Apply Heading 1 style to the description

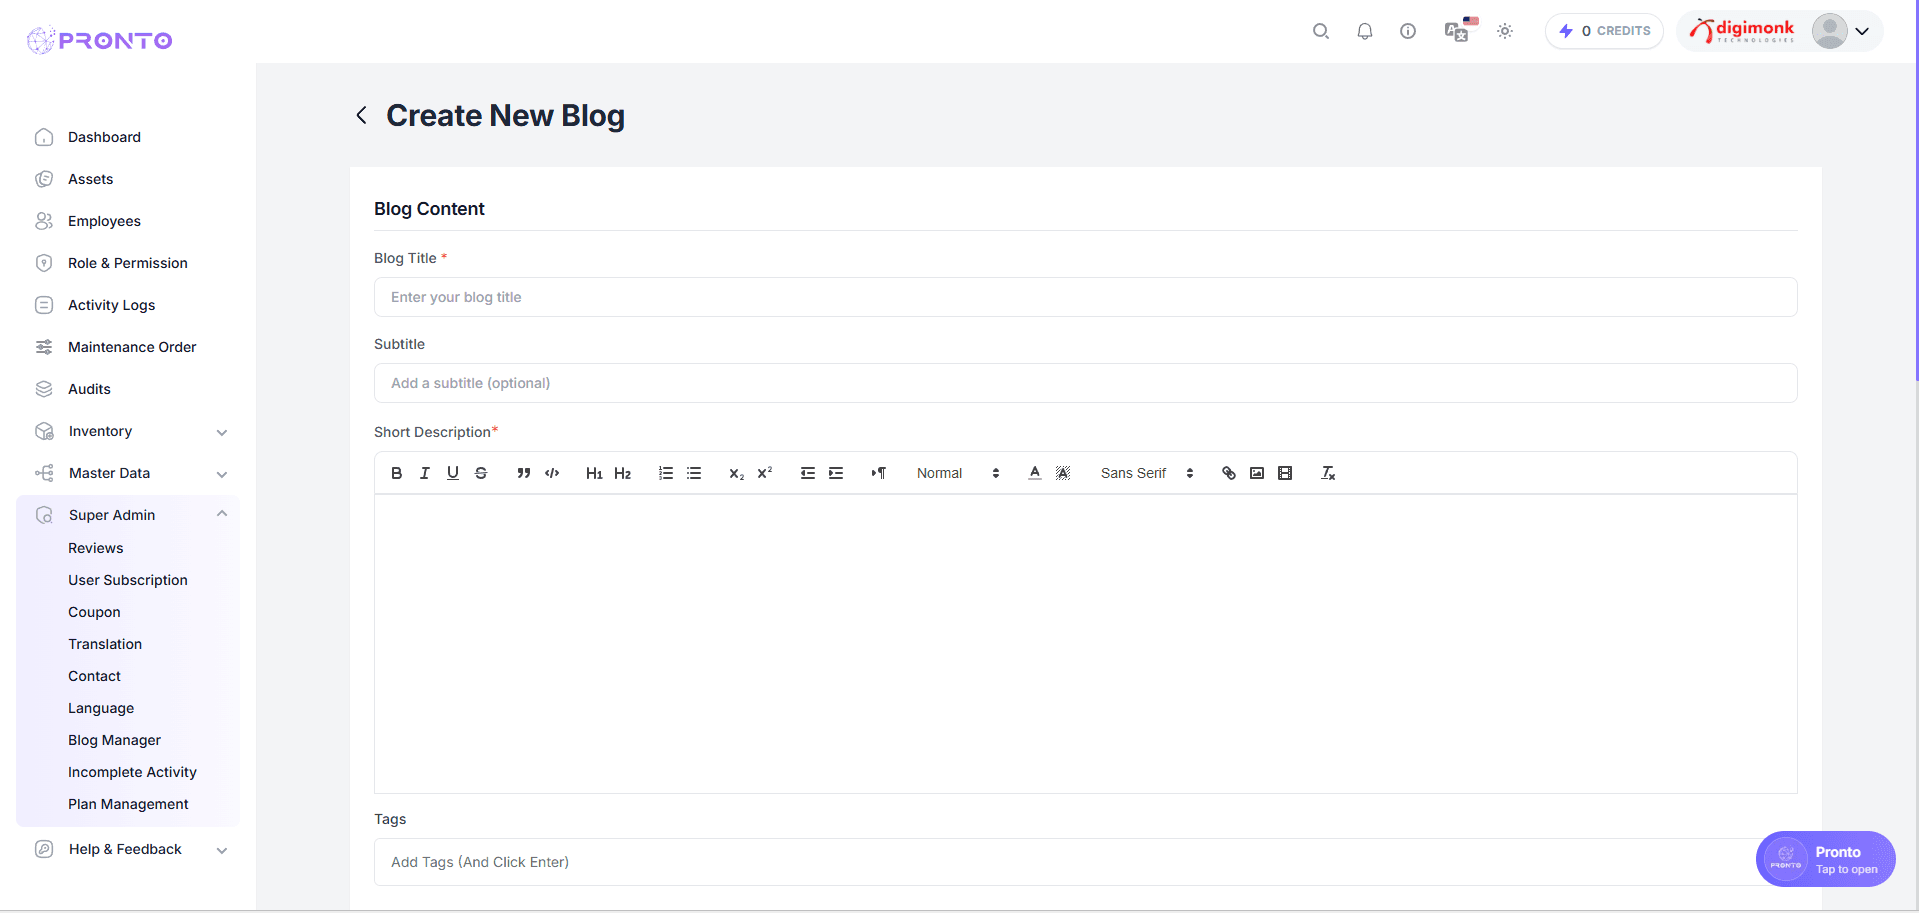tap(594, 473)
